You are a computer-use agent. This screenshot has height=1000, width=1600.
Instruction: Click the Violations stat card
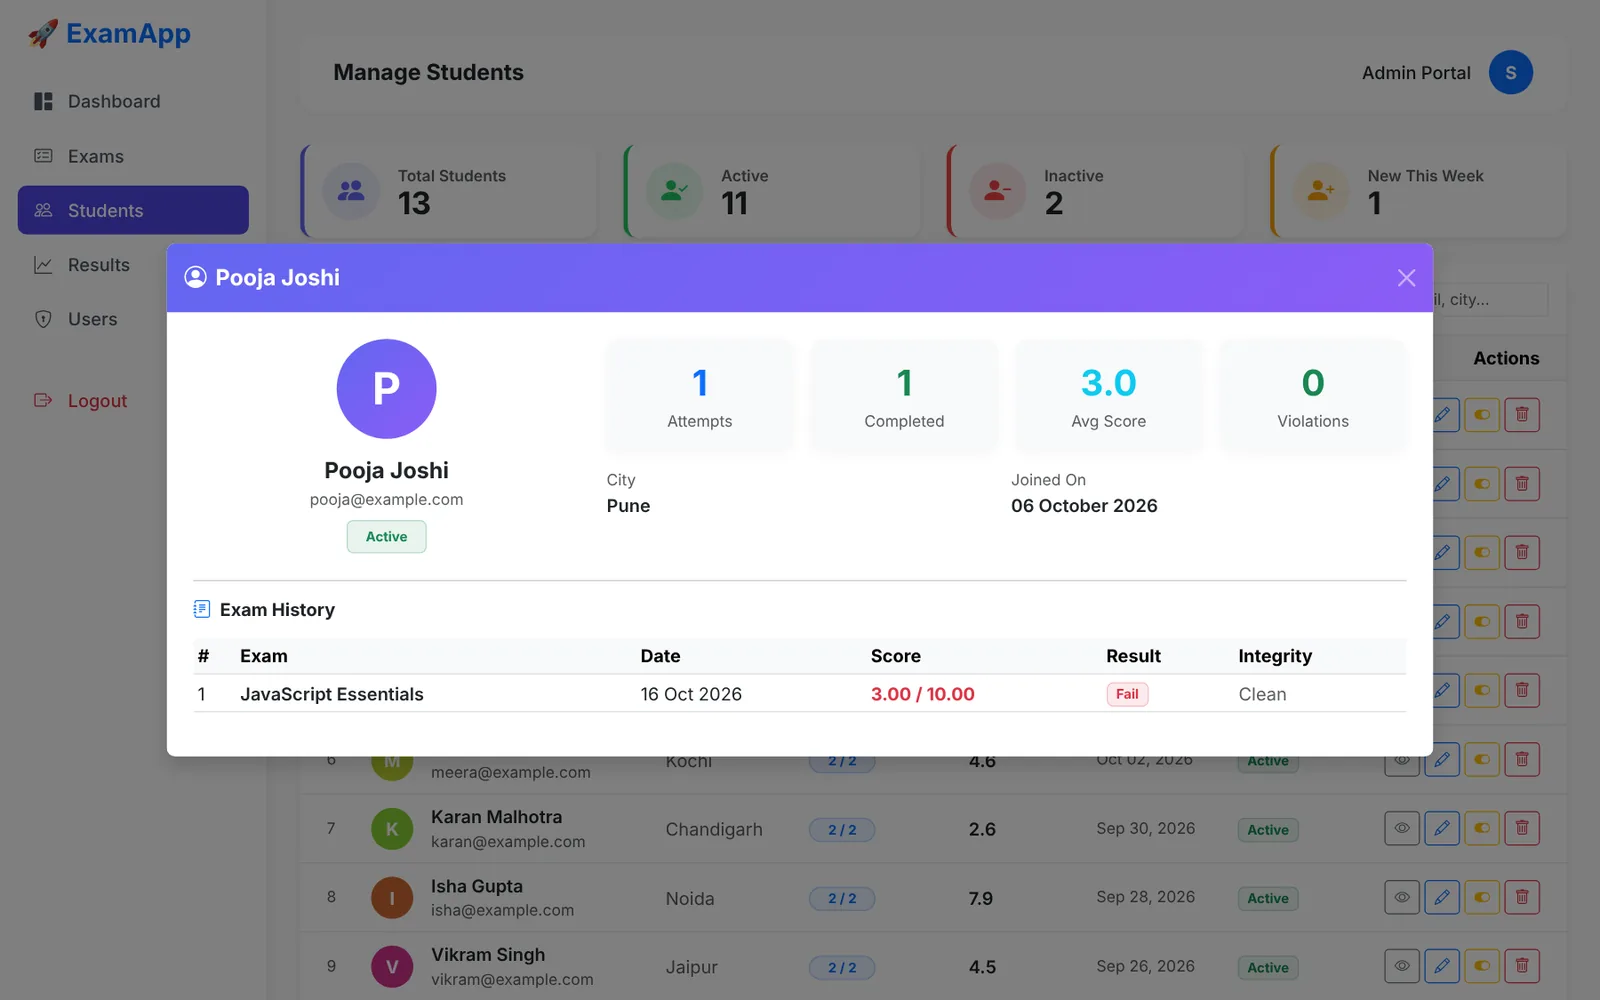click(1313, 397)
